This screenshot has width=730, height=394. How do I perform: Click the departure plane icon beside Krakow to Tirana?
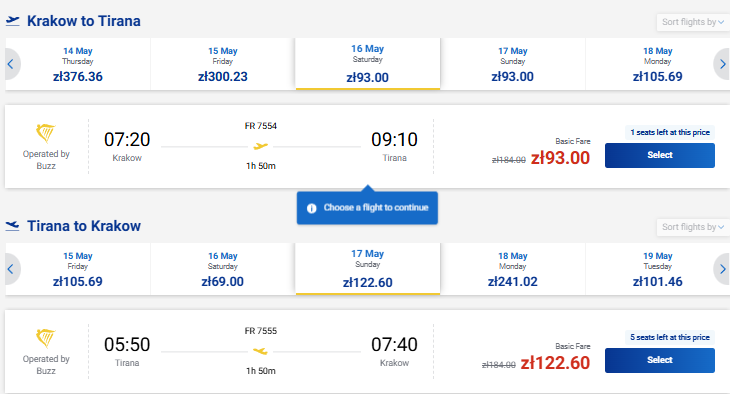click(13, 21)
